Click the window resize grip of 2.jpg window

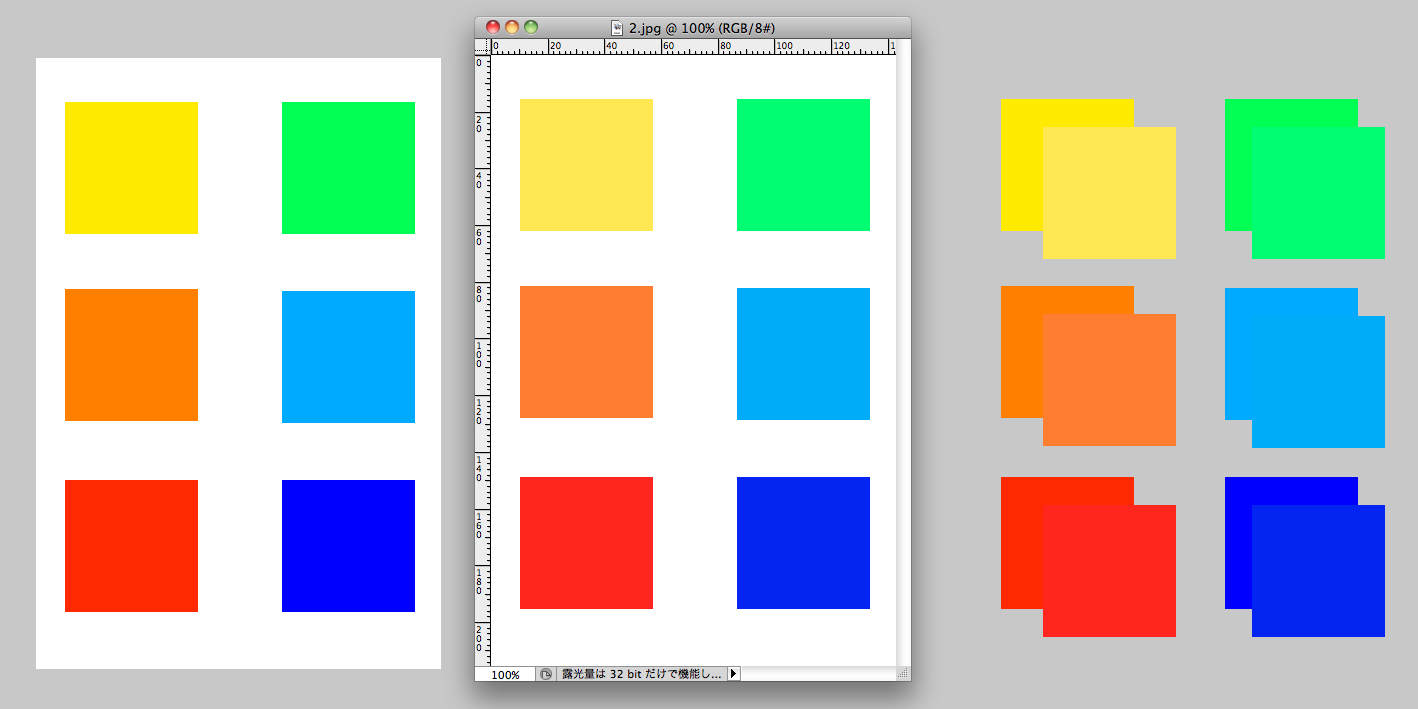coord(903,674)
